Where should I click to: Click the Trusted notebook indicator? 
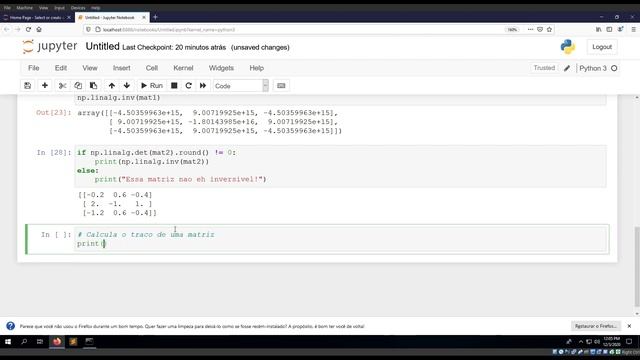[544, 68]
